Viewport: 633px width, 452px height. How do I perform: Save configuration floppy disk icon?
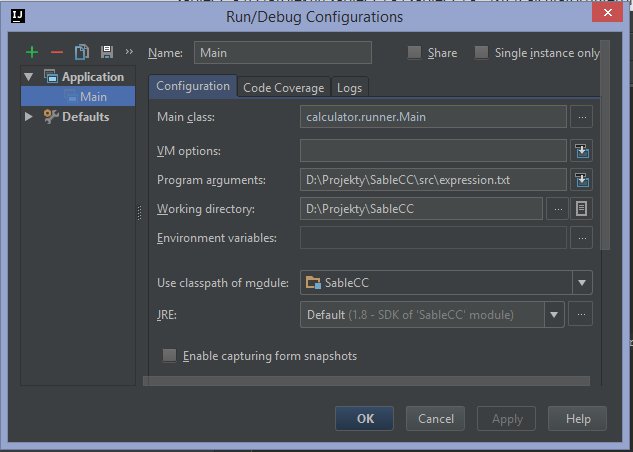pos(107,52)
